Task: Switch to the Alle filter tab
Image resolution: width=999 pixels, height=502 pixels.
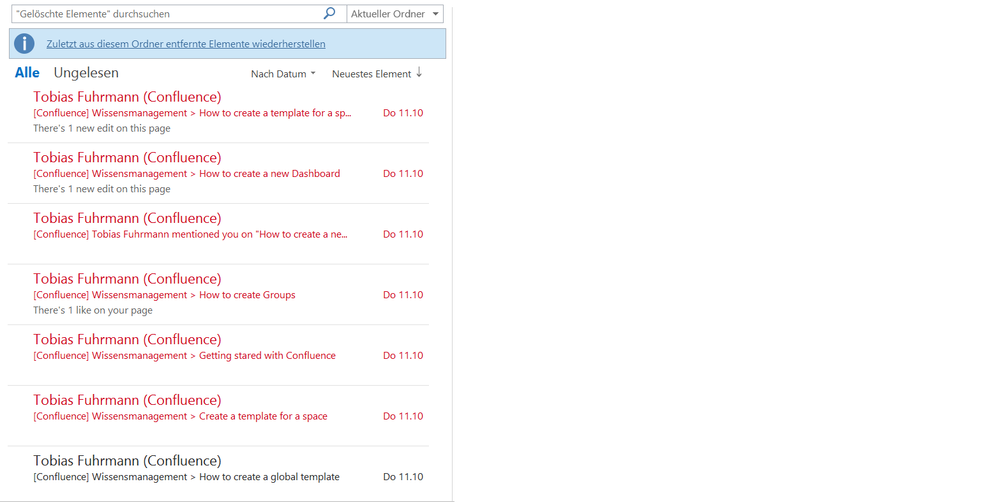Action: click(x=27, y=73)
